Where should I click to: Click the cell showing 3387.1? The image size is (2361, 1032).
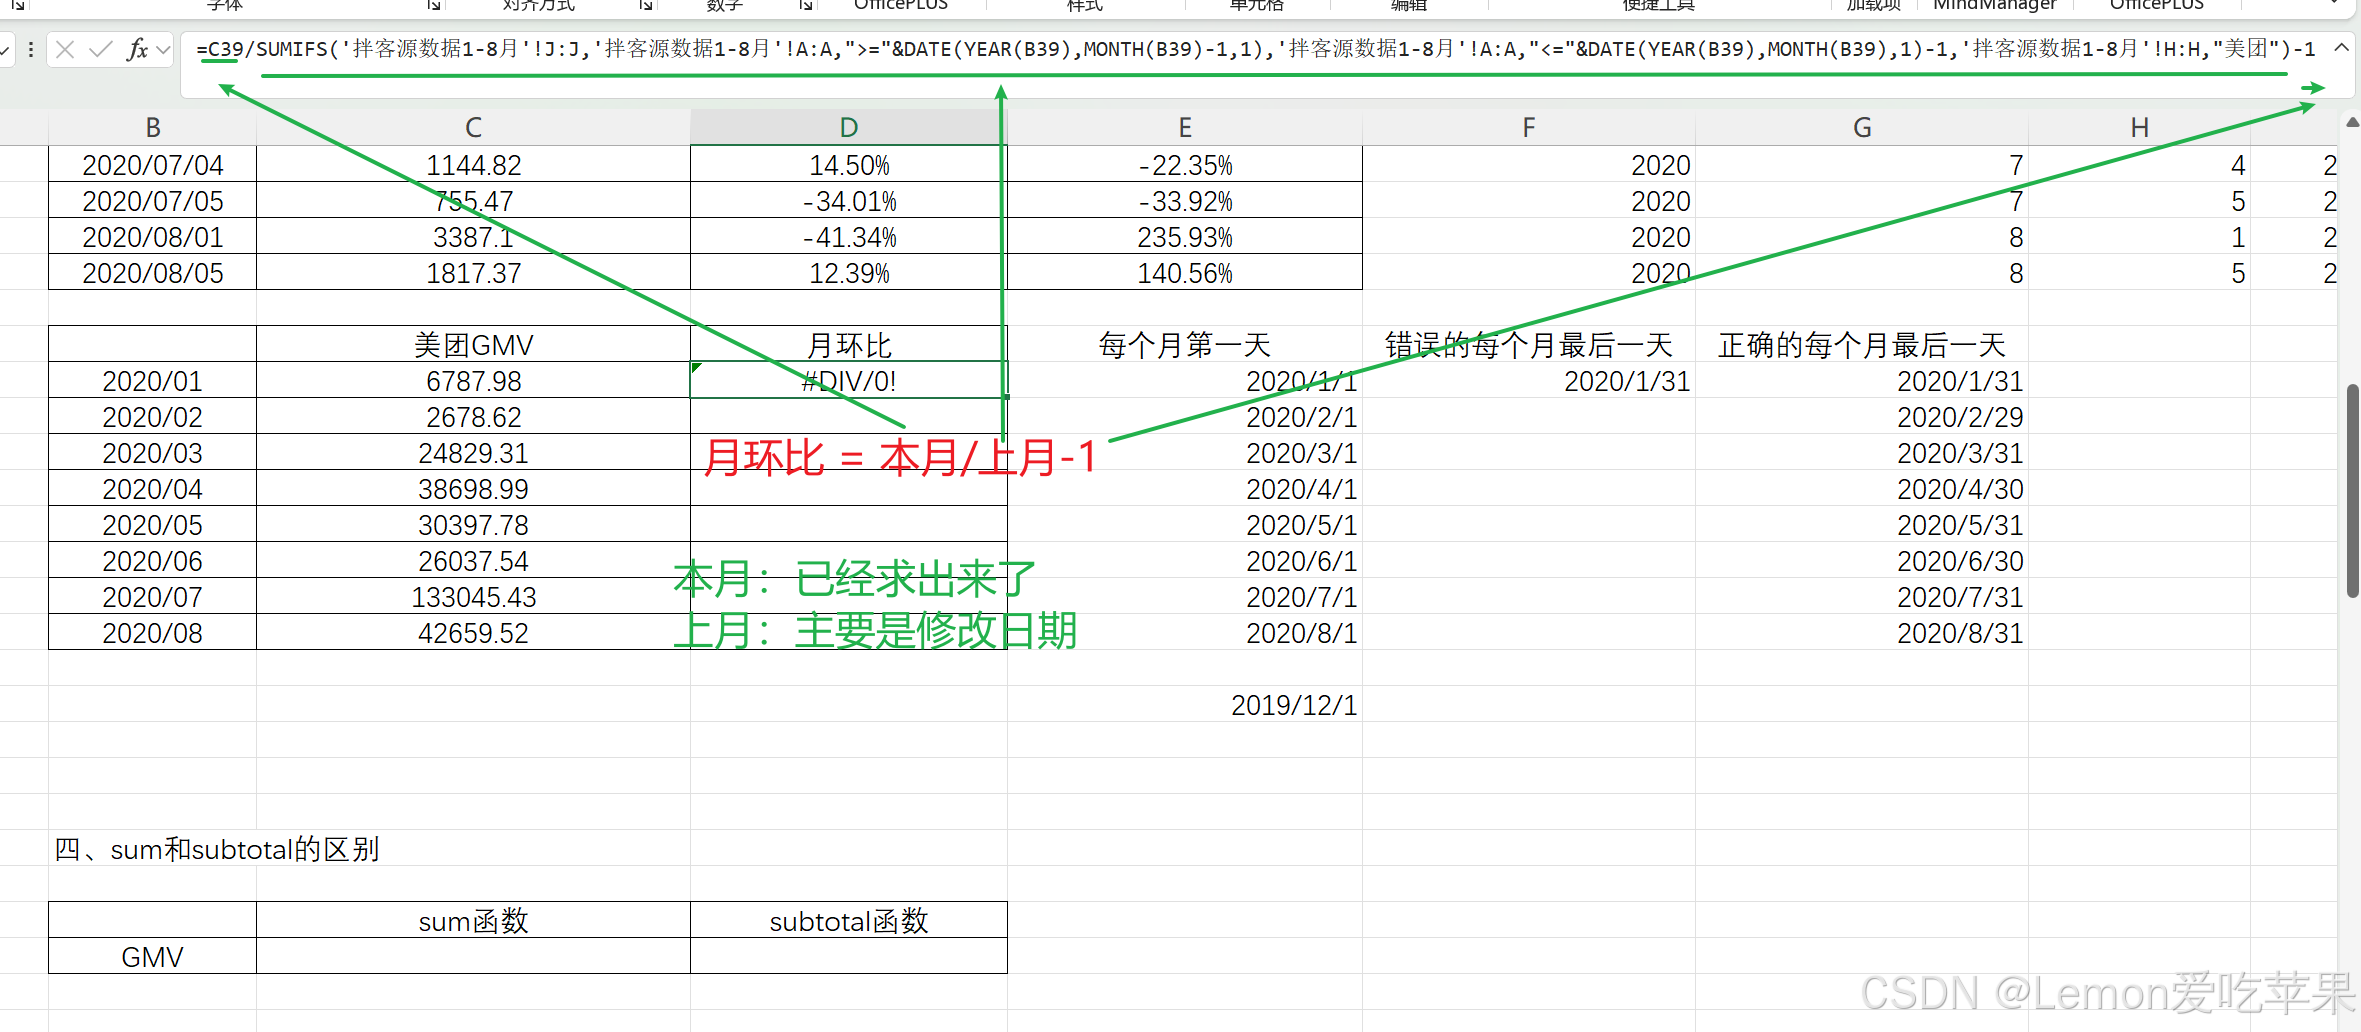(473, 236)
